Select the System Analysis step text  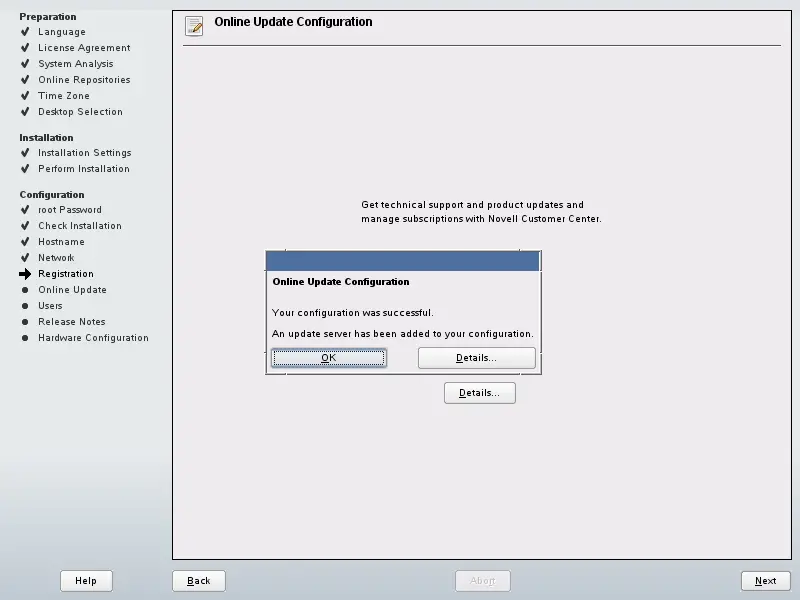tap(76, 64)
